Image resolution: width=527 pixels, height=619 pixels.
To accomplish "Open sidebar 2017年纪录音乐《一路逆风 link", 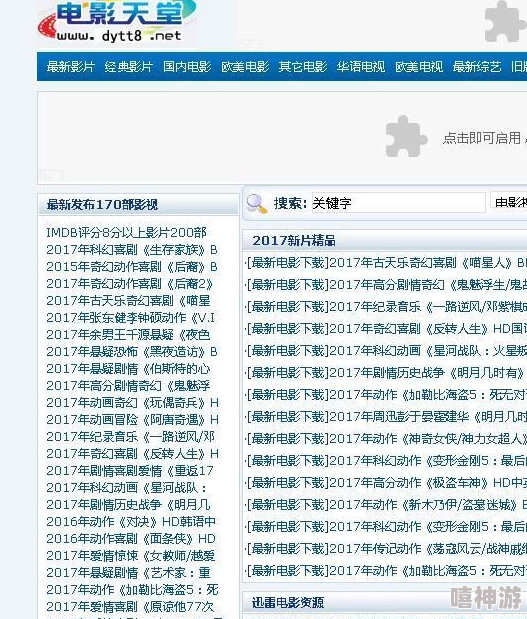I will coord(131,437).
